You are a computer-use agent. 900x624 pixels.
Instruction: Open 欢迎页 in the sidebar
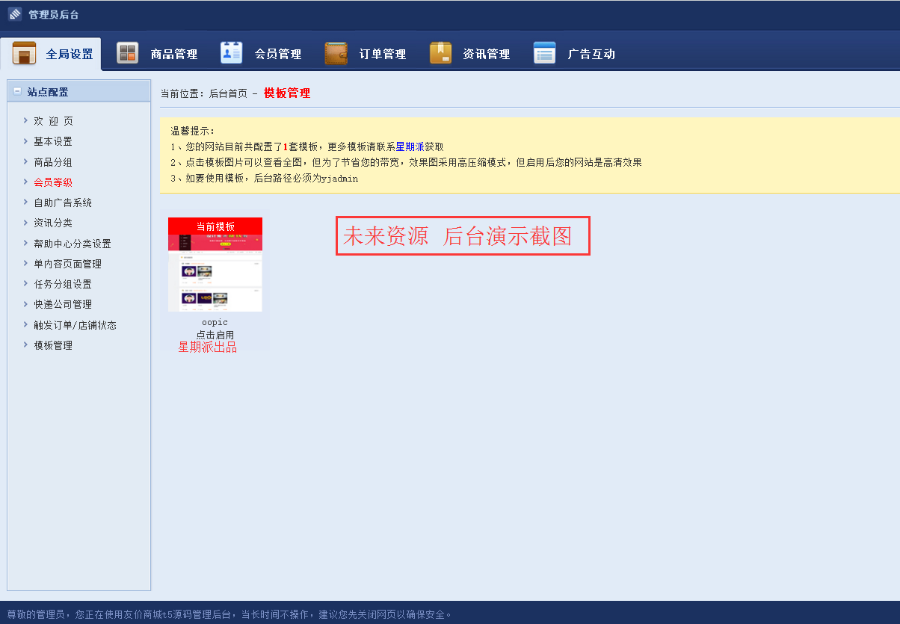click(53, 121)
